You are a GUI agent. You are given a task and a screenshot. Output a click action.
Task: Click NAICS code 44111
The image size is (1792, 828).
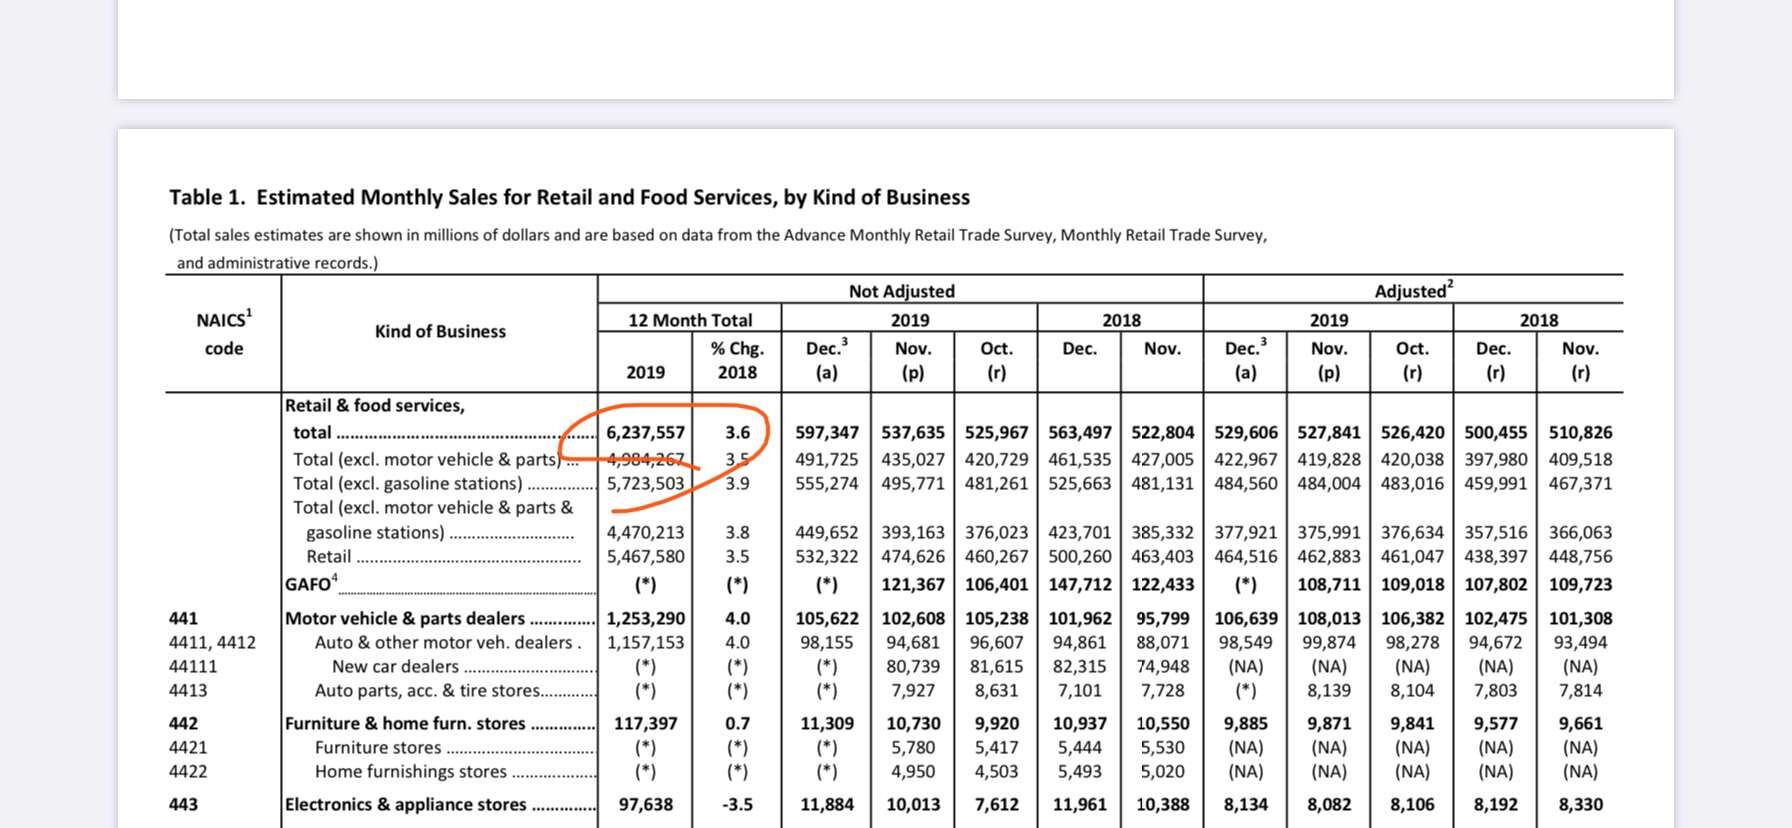(x=193, y=666)
